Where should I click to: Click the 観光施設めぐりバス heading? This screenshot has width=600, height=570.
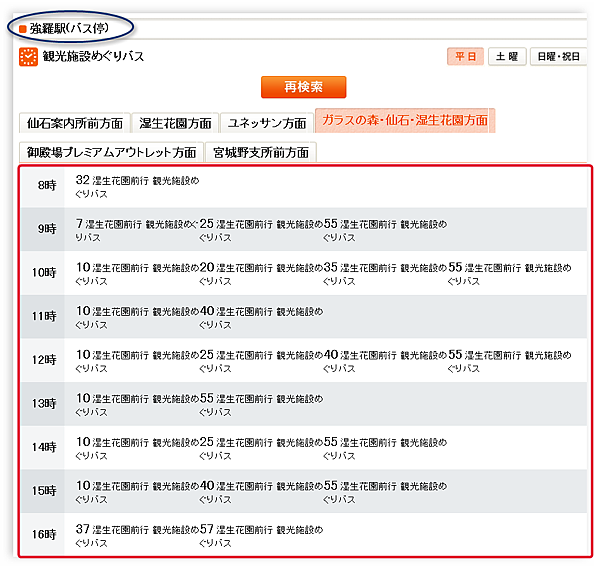pos(93,56)
